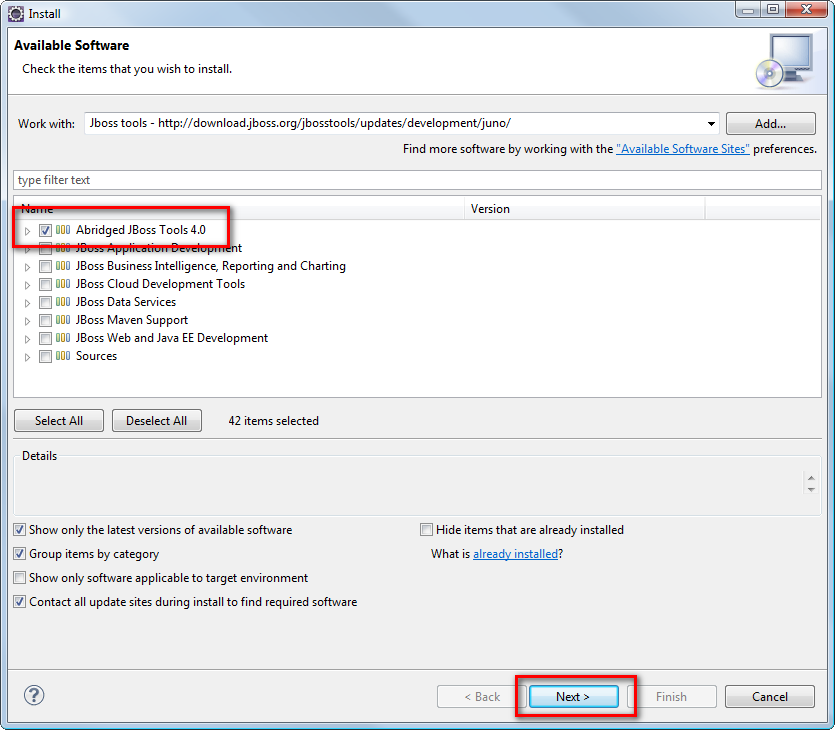Viewport: 835px width, 730px height.
Task: Toggle Group items by category
Action: coord(20,554)
